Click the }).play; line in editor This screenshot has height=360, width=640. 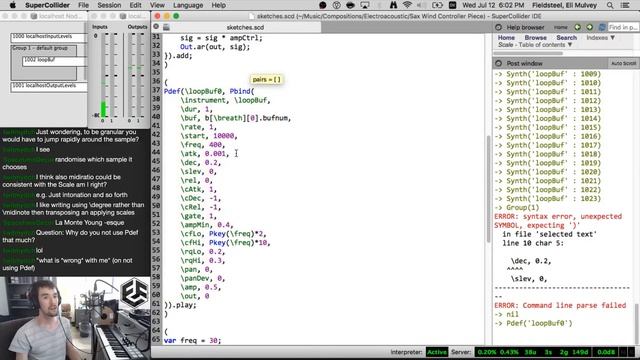coord(180,305)
